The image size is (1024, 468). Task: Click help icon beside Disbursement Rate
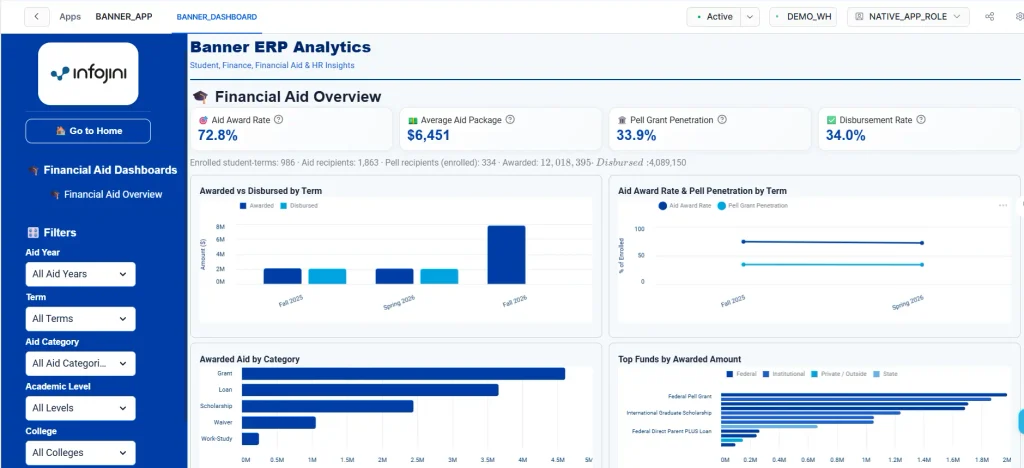click(921, 119)
